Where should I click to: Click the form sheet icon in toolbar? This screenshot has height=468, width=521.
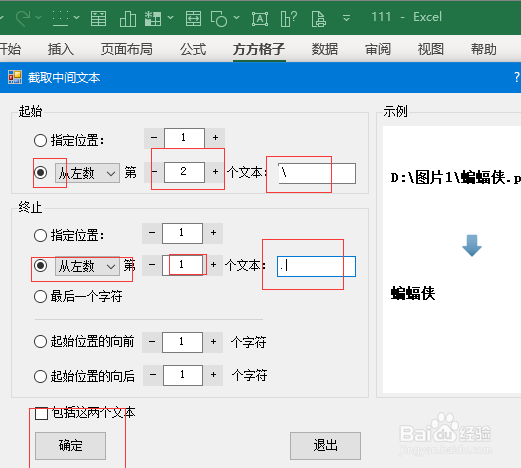pyautogui.click(x=98, y=18)
